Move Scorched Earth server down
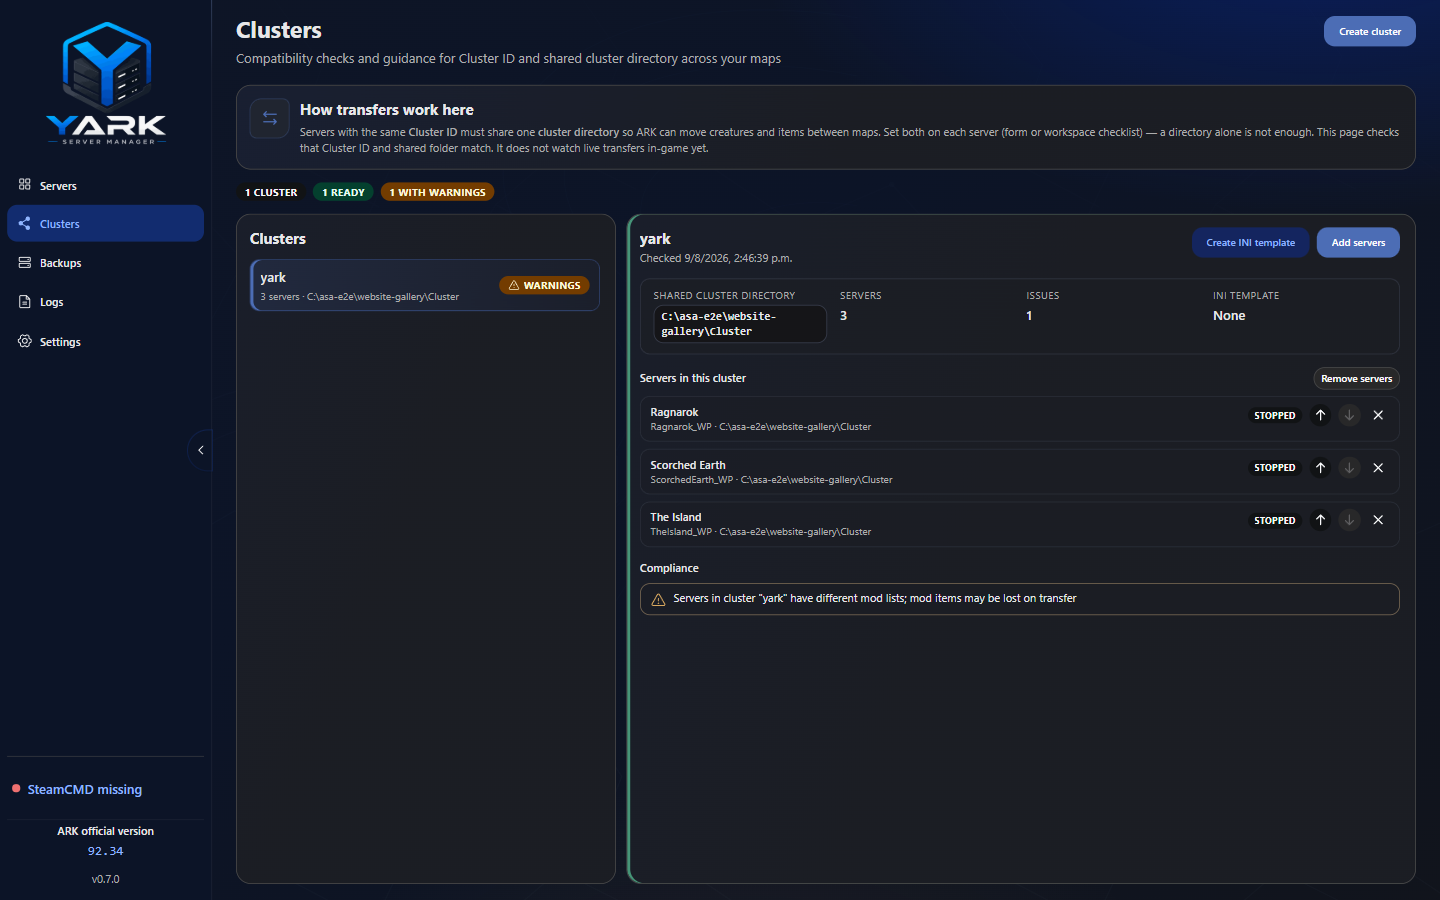1440x900 pixels. [1349, 467]
